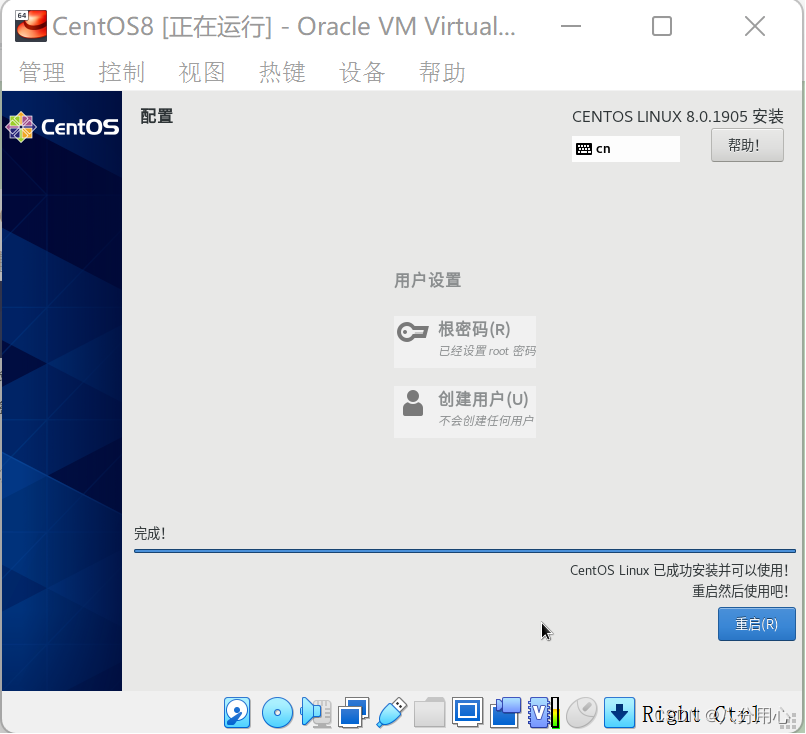This screenshot has height=734, width=806.
Task: Click the user silhouette icon for user creation
Action: [x=413, y=403]
